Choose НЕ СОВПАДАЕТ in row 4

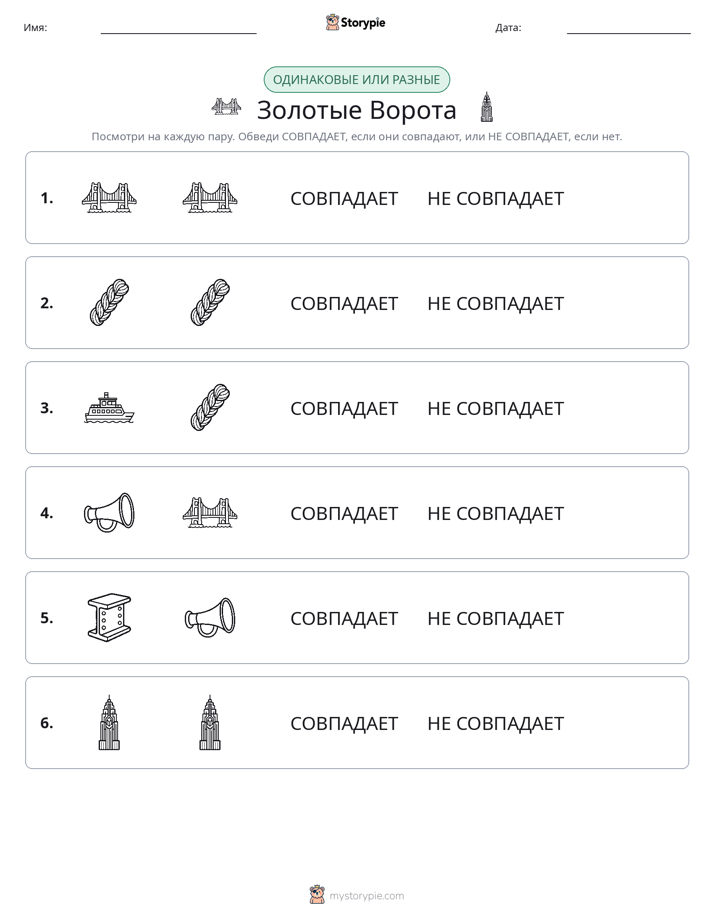click(x=495, y=514)
